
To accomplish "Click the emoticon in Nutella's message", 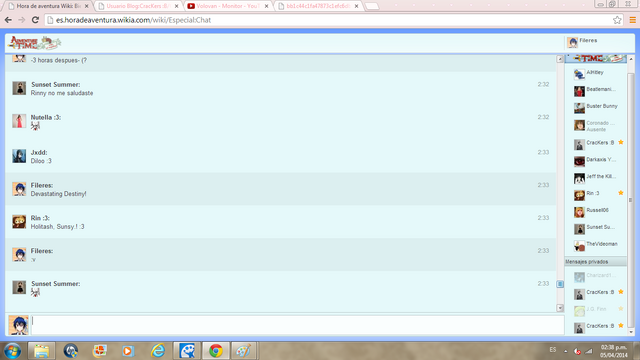I will coord(36,126).
